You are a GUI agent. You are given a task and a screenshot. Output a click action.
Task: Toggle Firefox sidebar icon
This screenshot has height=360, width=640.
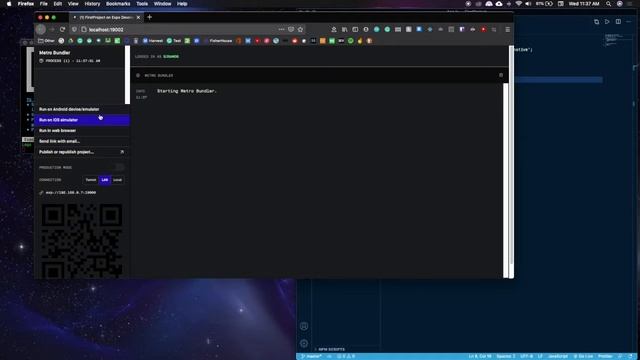pos(355,29)
